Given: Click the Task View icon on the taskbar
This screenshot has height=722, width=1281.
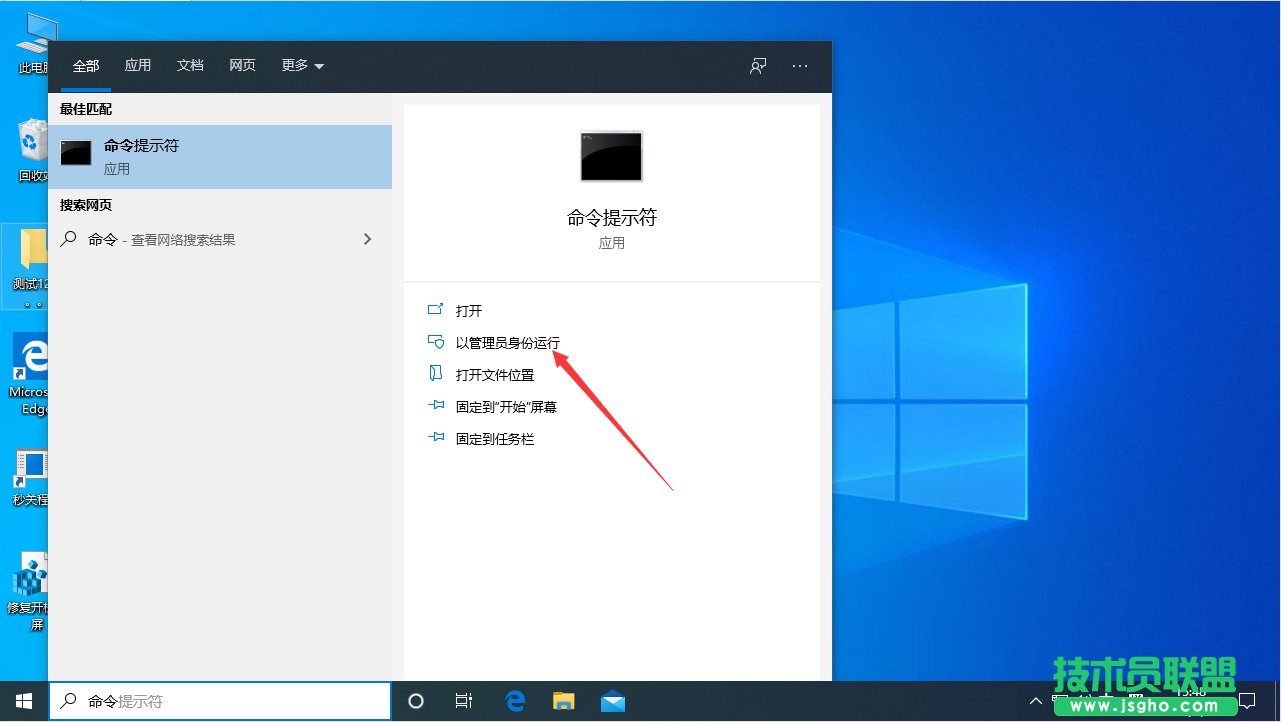Looking at the screenshot, I should coord(464,701).
